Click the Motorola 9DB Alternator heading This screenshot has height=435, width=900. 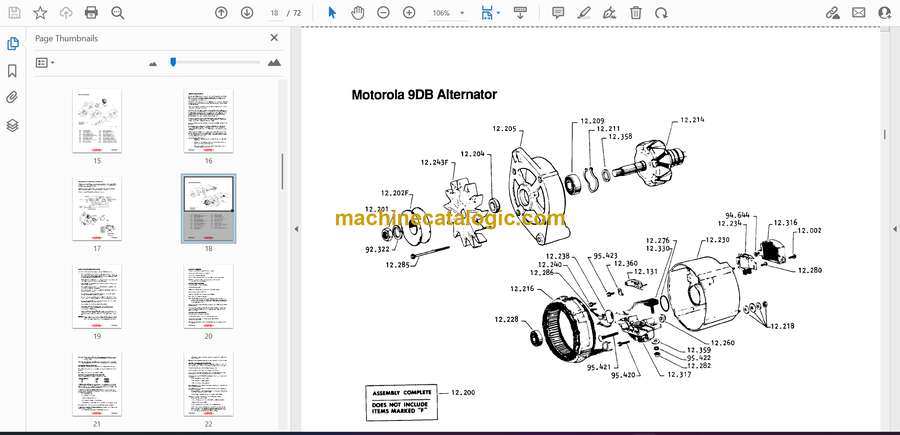coord(424,95)
